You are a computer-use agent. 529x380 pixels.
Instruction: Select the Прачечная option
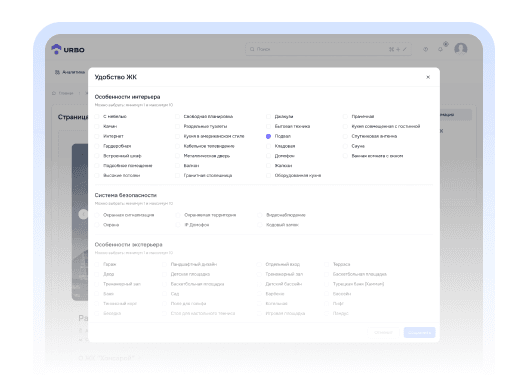coord(345,116)
